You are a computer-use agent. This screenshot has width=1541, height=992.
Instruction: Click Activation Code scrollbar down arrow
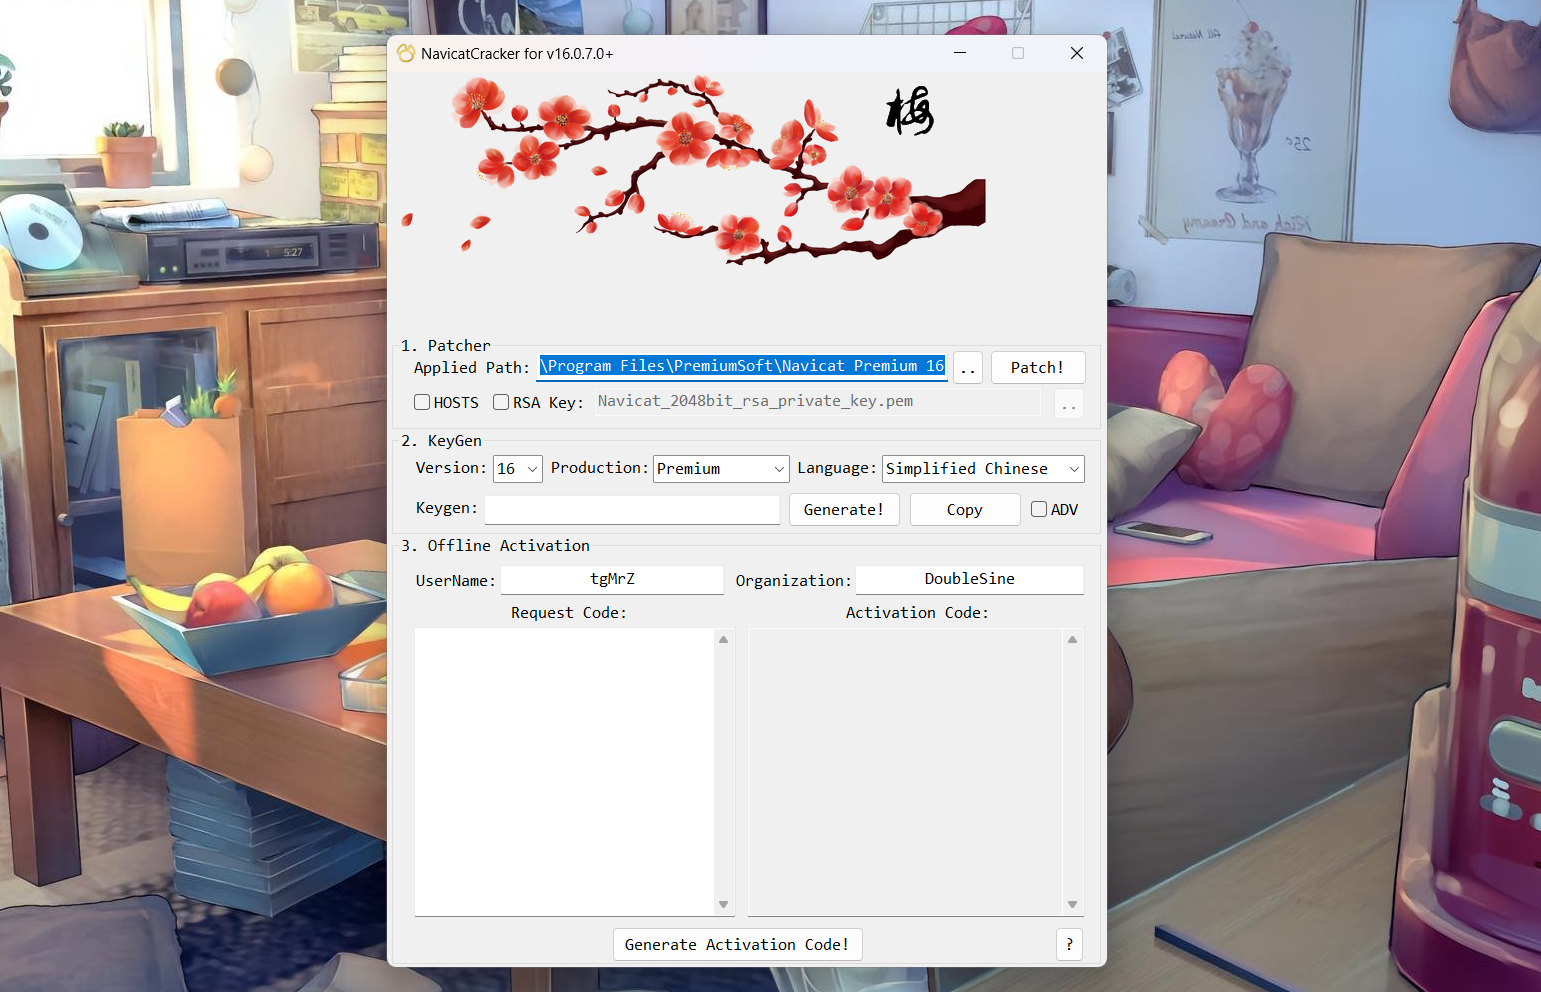(x=1073, y=904)
